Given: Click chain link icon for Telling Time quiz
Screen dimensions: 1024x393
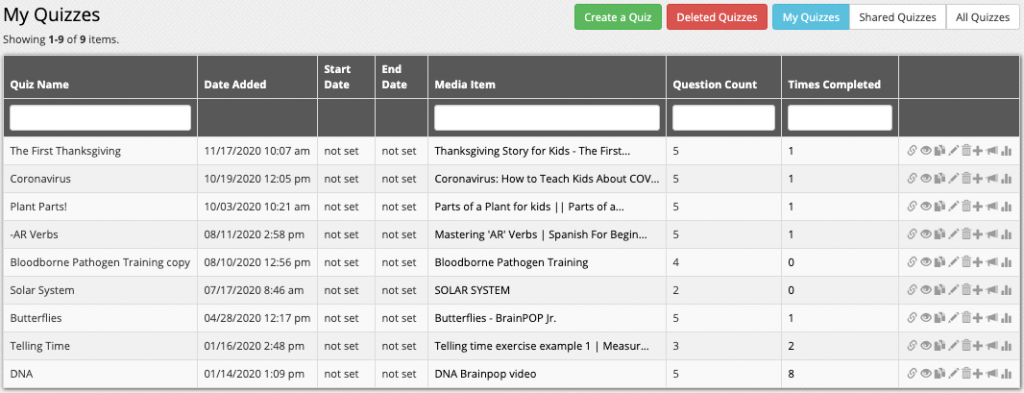Looking at the screenshot, I should pos(912,346).
